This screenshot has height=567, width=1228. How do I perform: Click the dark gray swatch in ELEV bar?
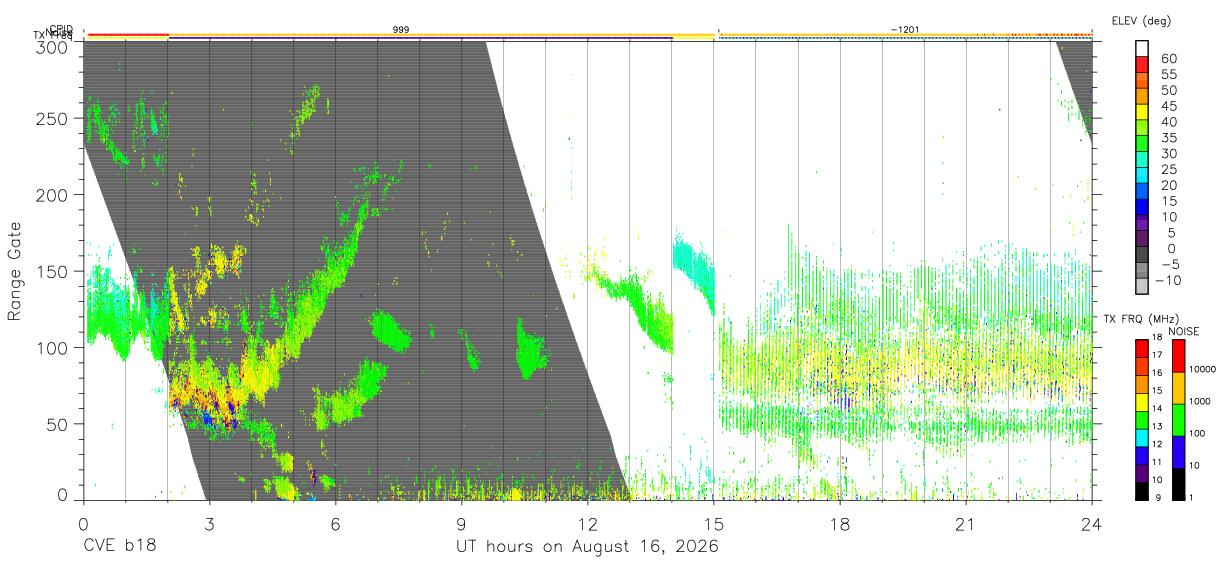[x=1142, y=252]
